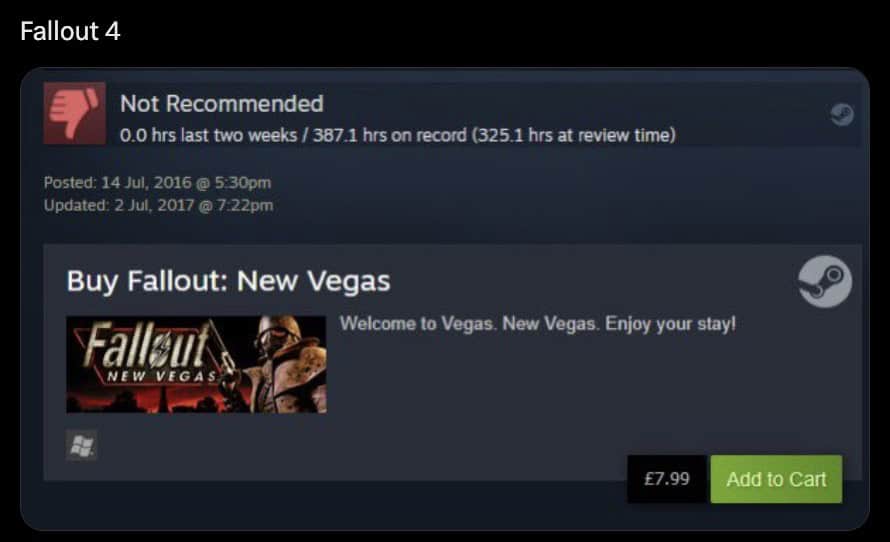
Task: Click the Not Recommended heading text
Action: pos(222,104)
